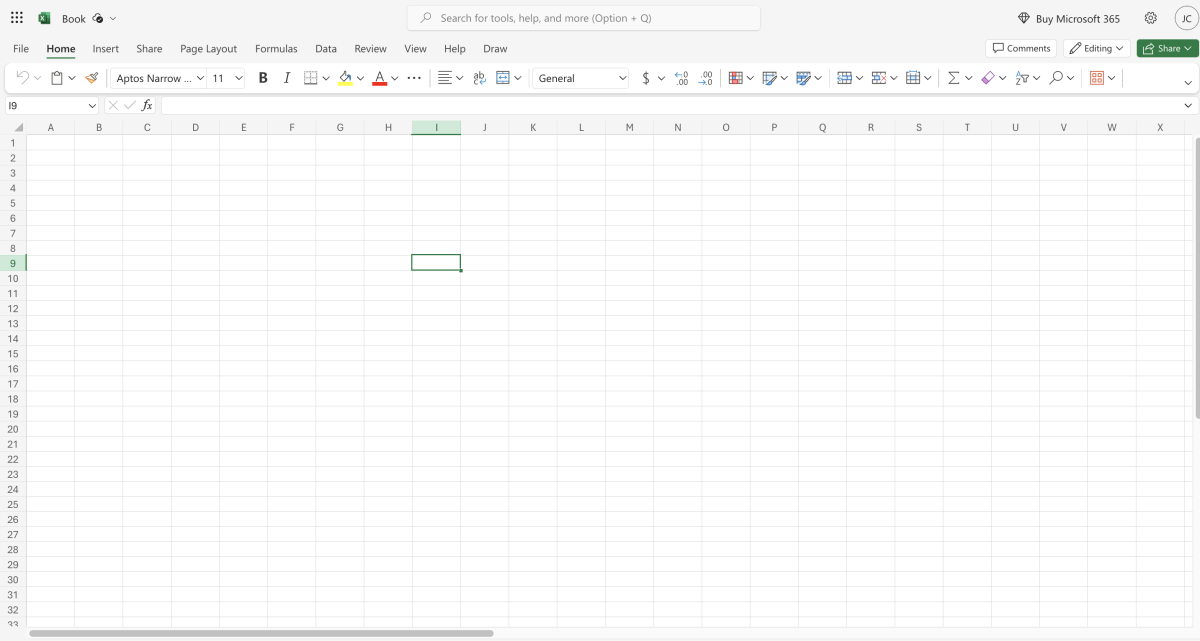This screenshot has width=1200, height=641.
Task: Toggle italic formatting
Action: coord(286,77)
